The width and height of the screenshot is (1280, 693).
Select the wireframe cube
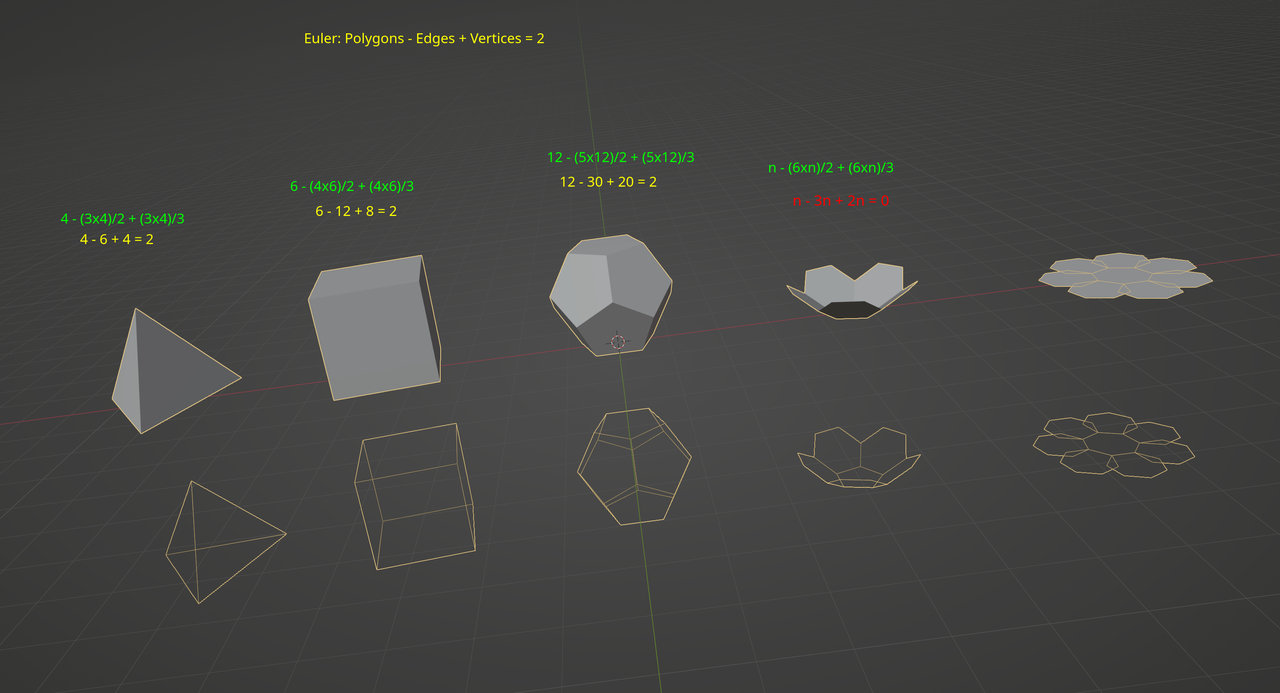[415, 496]
